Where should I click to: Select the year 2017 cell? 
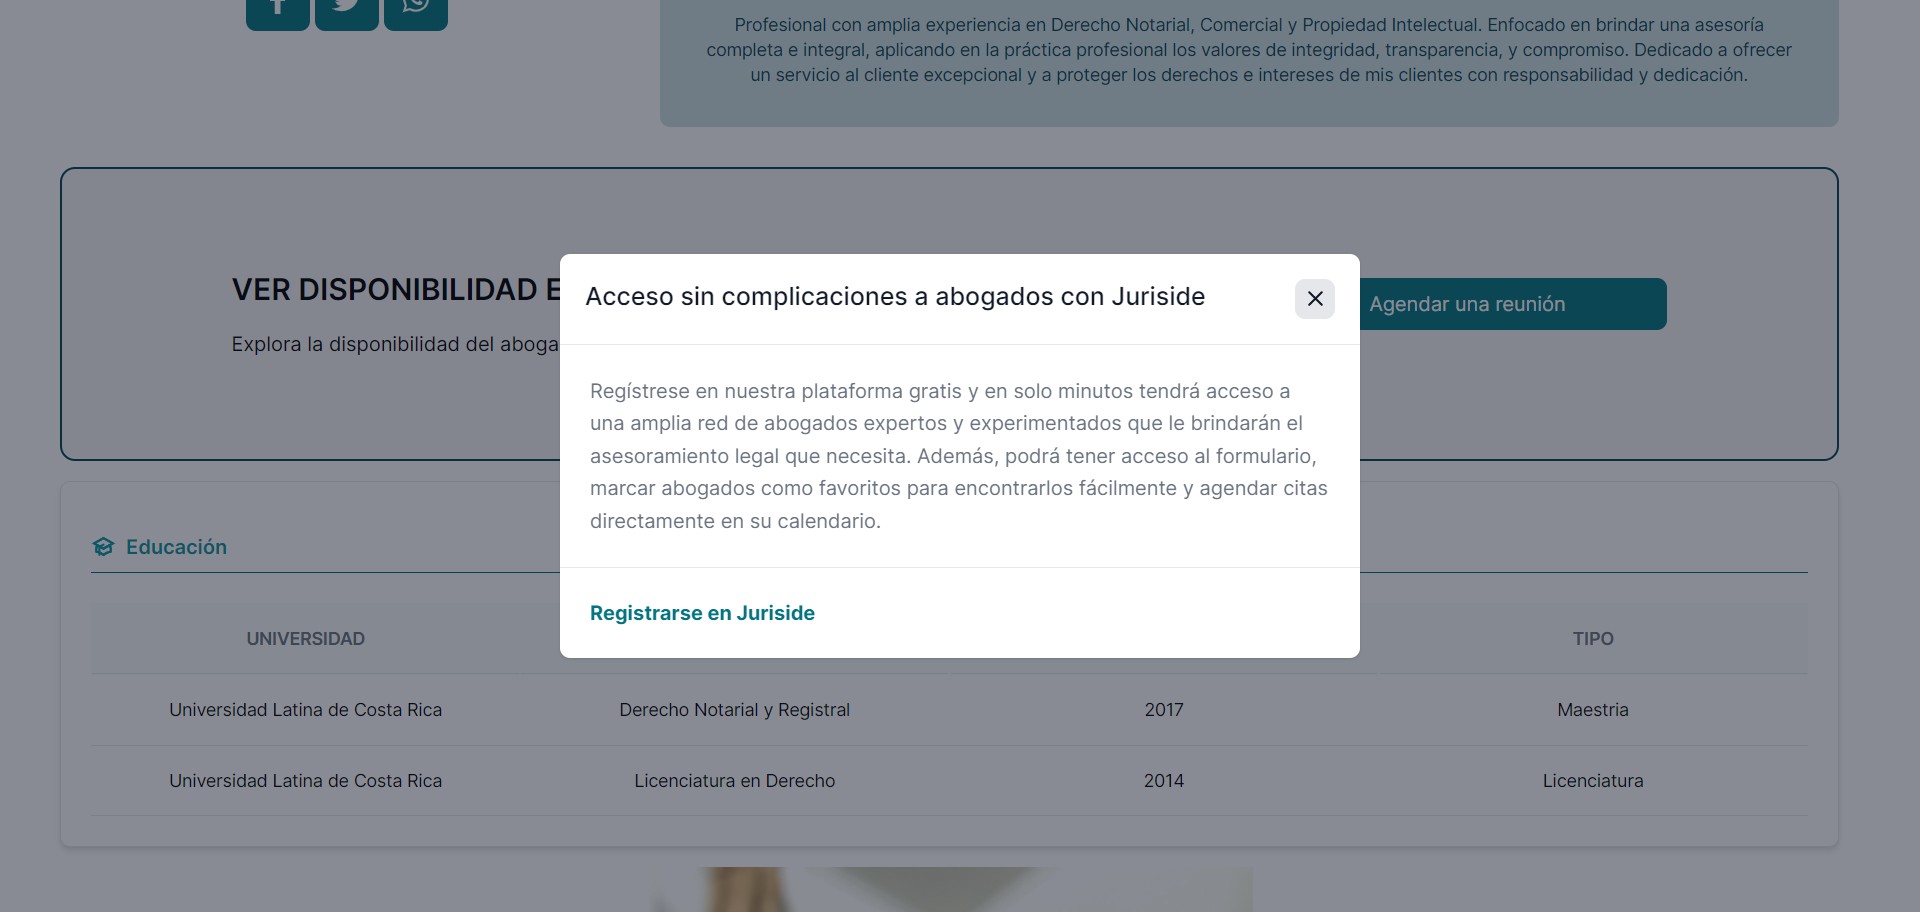[1164, 710]
